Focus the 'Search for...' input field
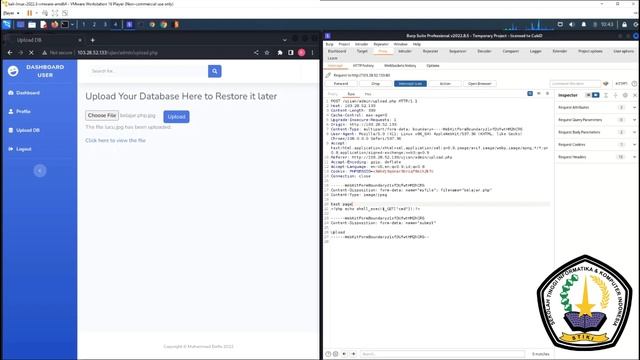Screen dimensions: 640x360 (x=148, y=71)
